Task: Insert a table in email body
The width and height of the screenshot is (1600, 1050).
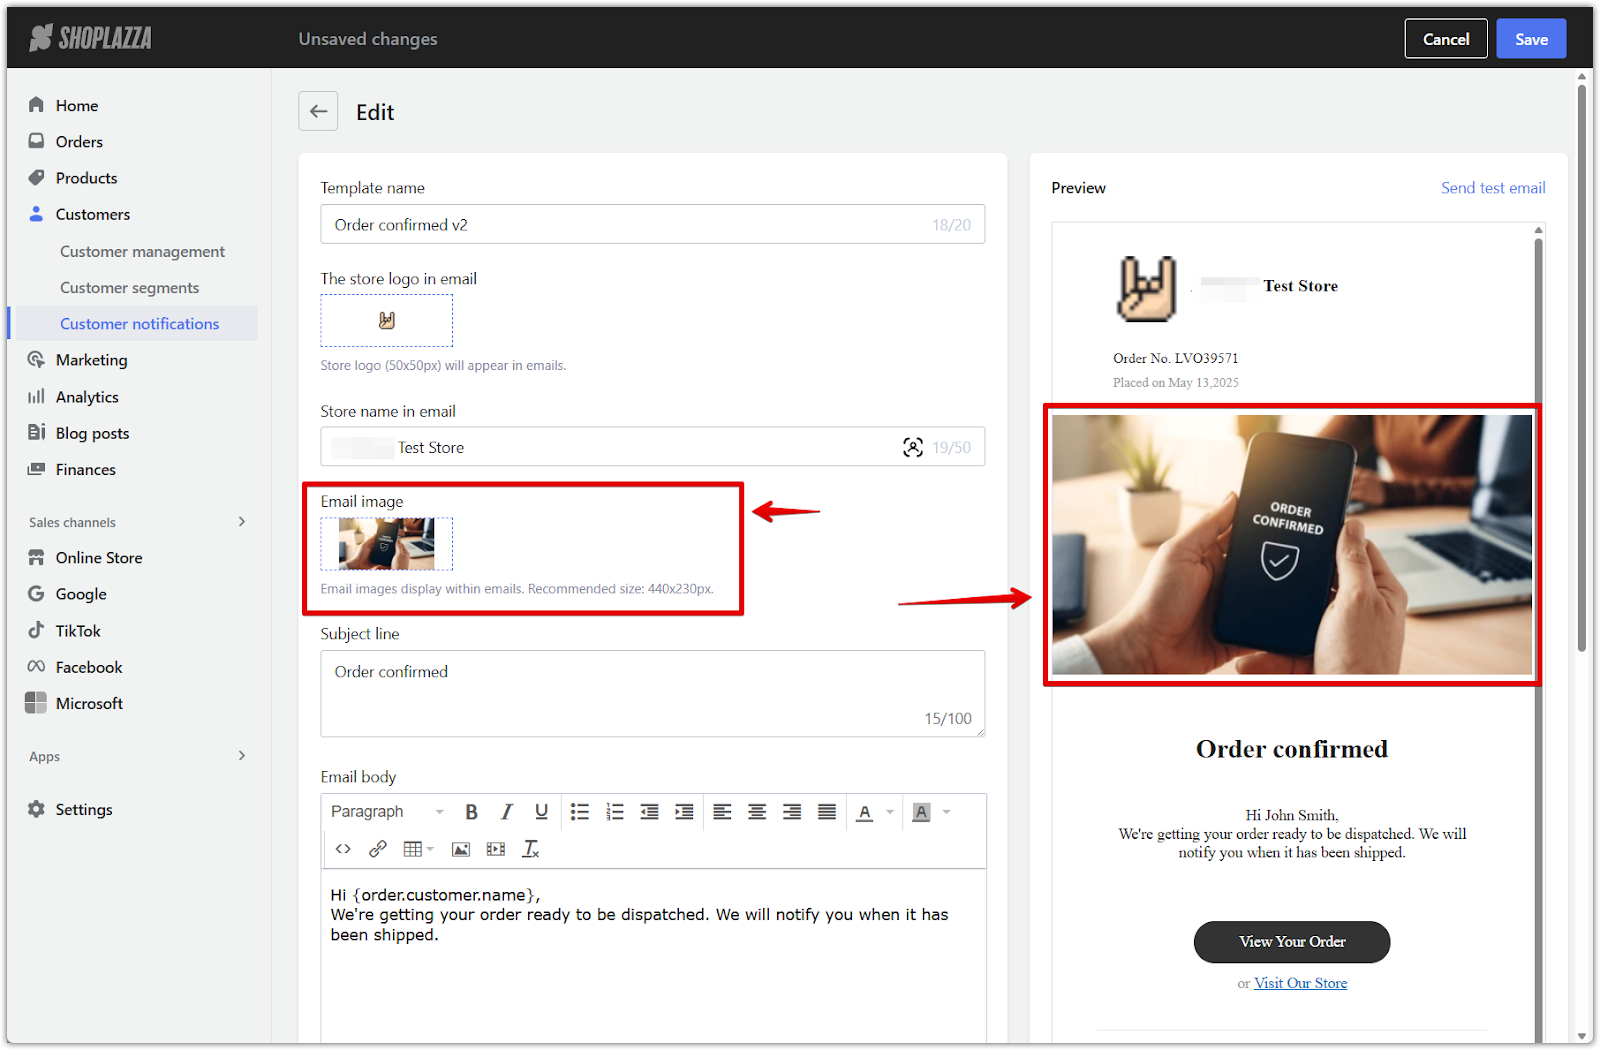Action: [412, 849]
